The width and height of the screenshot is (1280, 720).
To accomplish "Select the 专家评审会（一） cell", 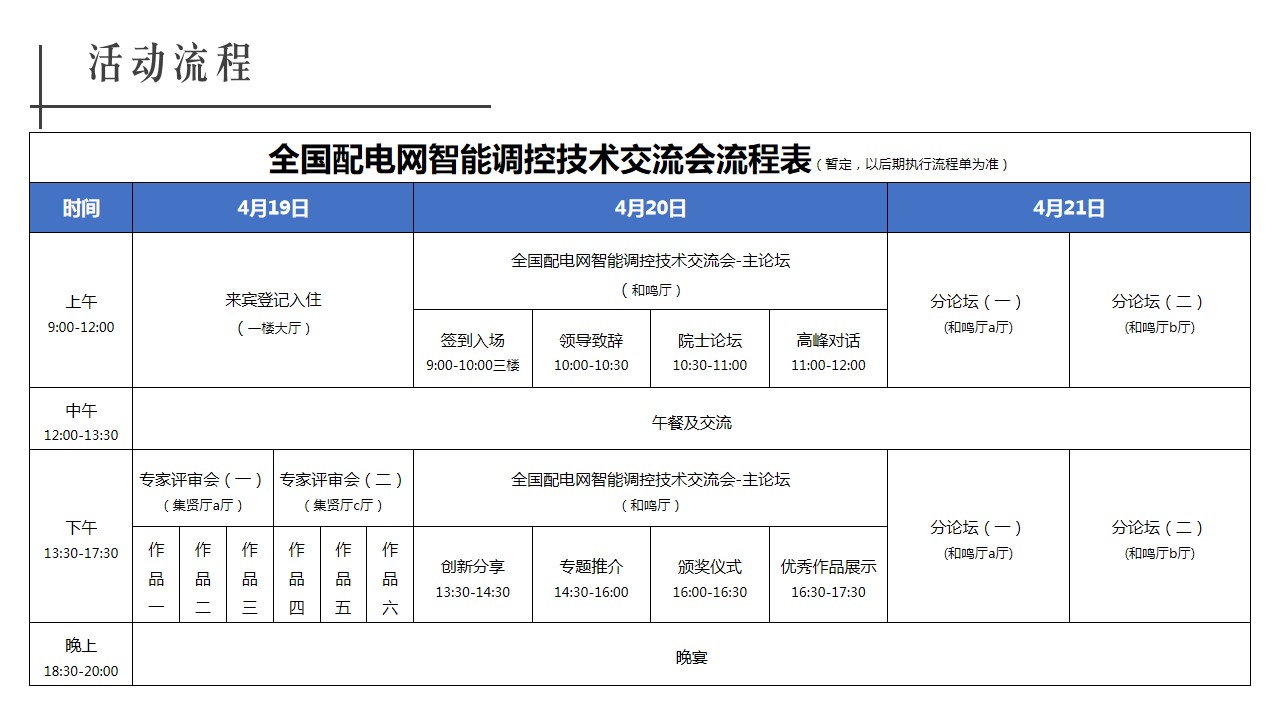I will [203, 489].
